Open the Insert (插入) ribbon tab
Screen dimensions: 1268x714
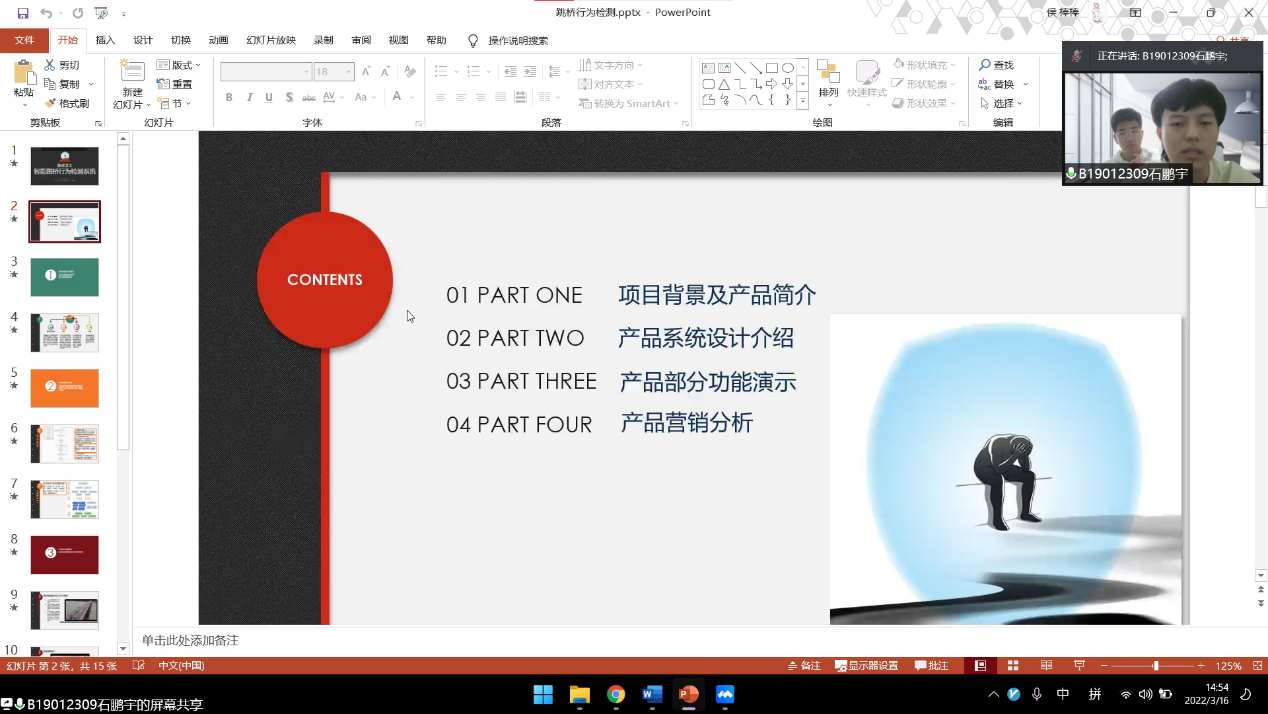[x=105, y=40]
